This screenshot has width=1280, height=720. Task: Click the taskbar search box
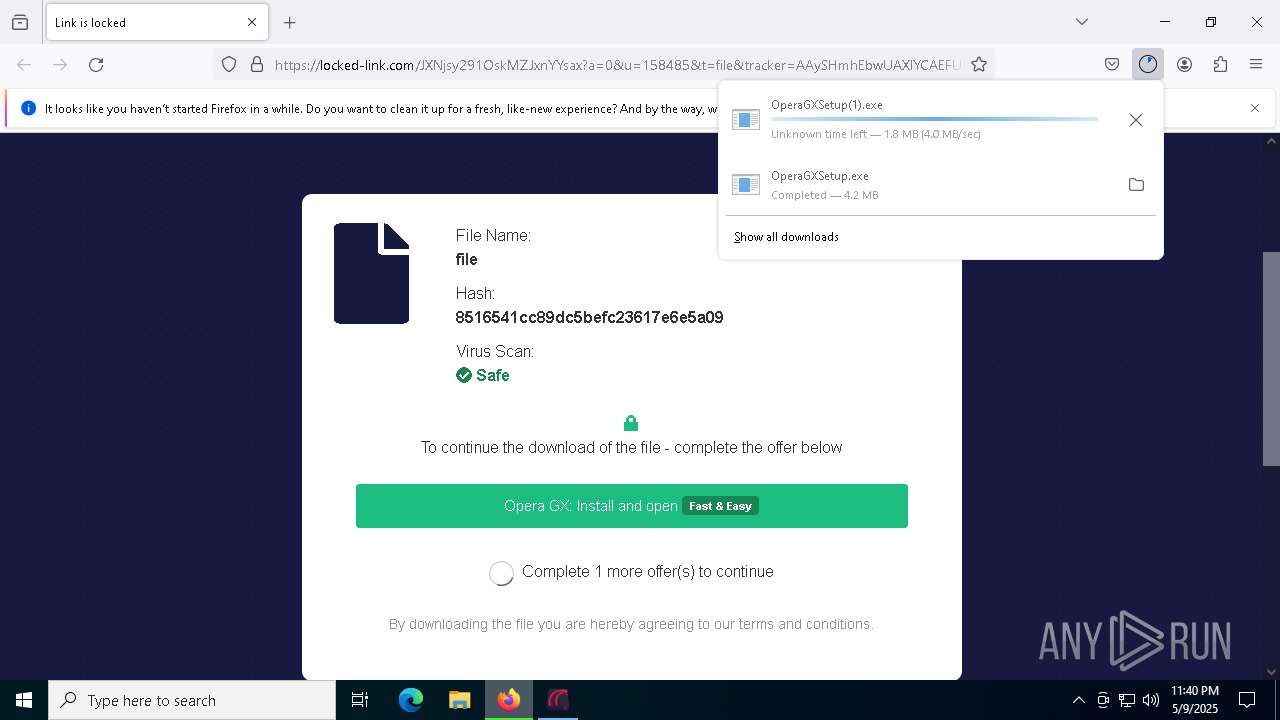[192, 700]
